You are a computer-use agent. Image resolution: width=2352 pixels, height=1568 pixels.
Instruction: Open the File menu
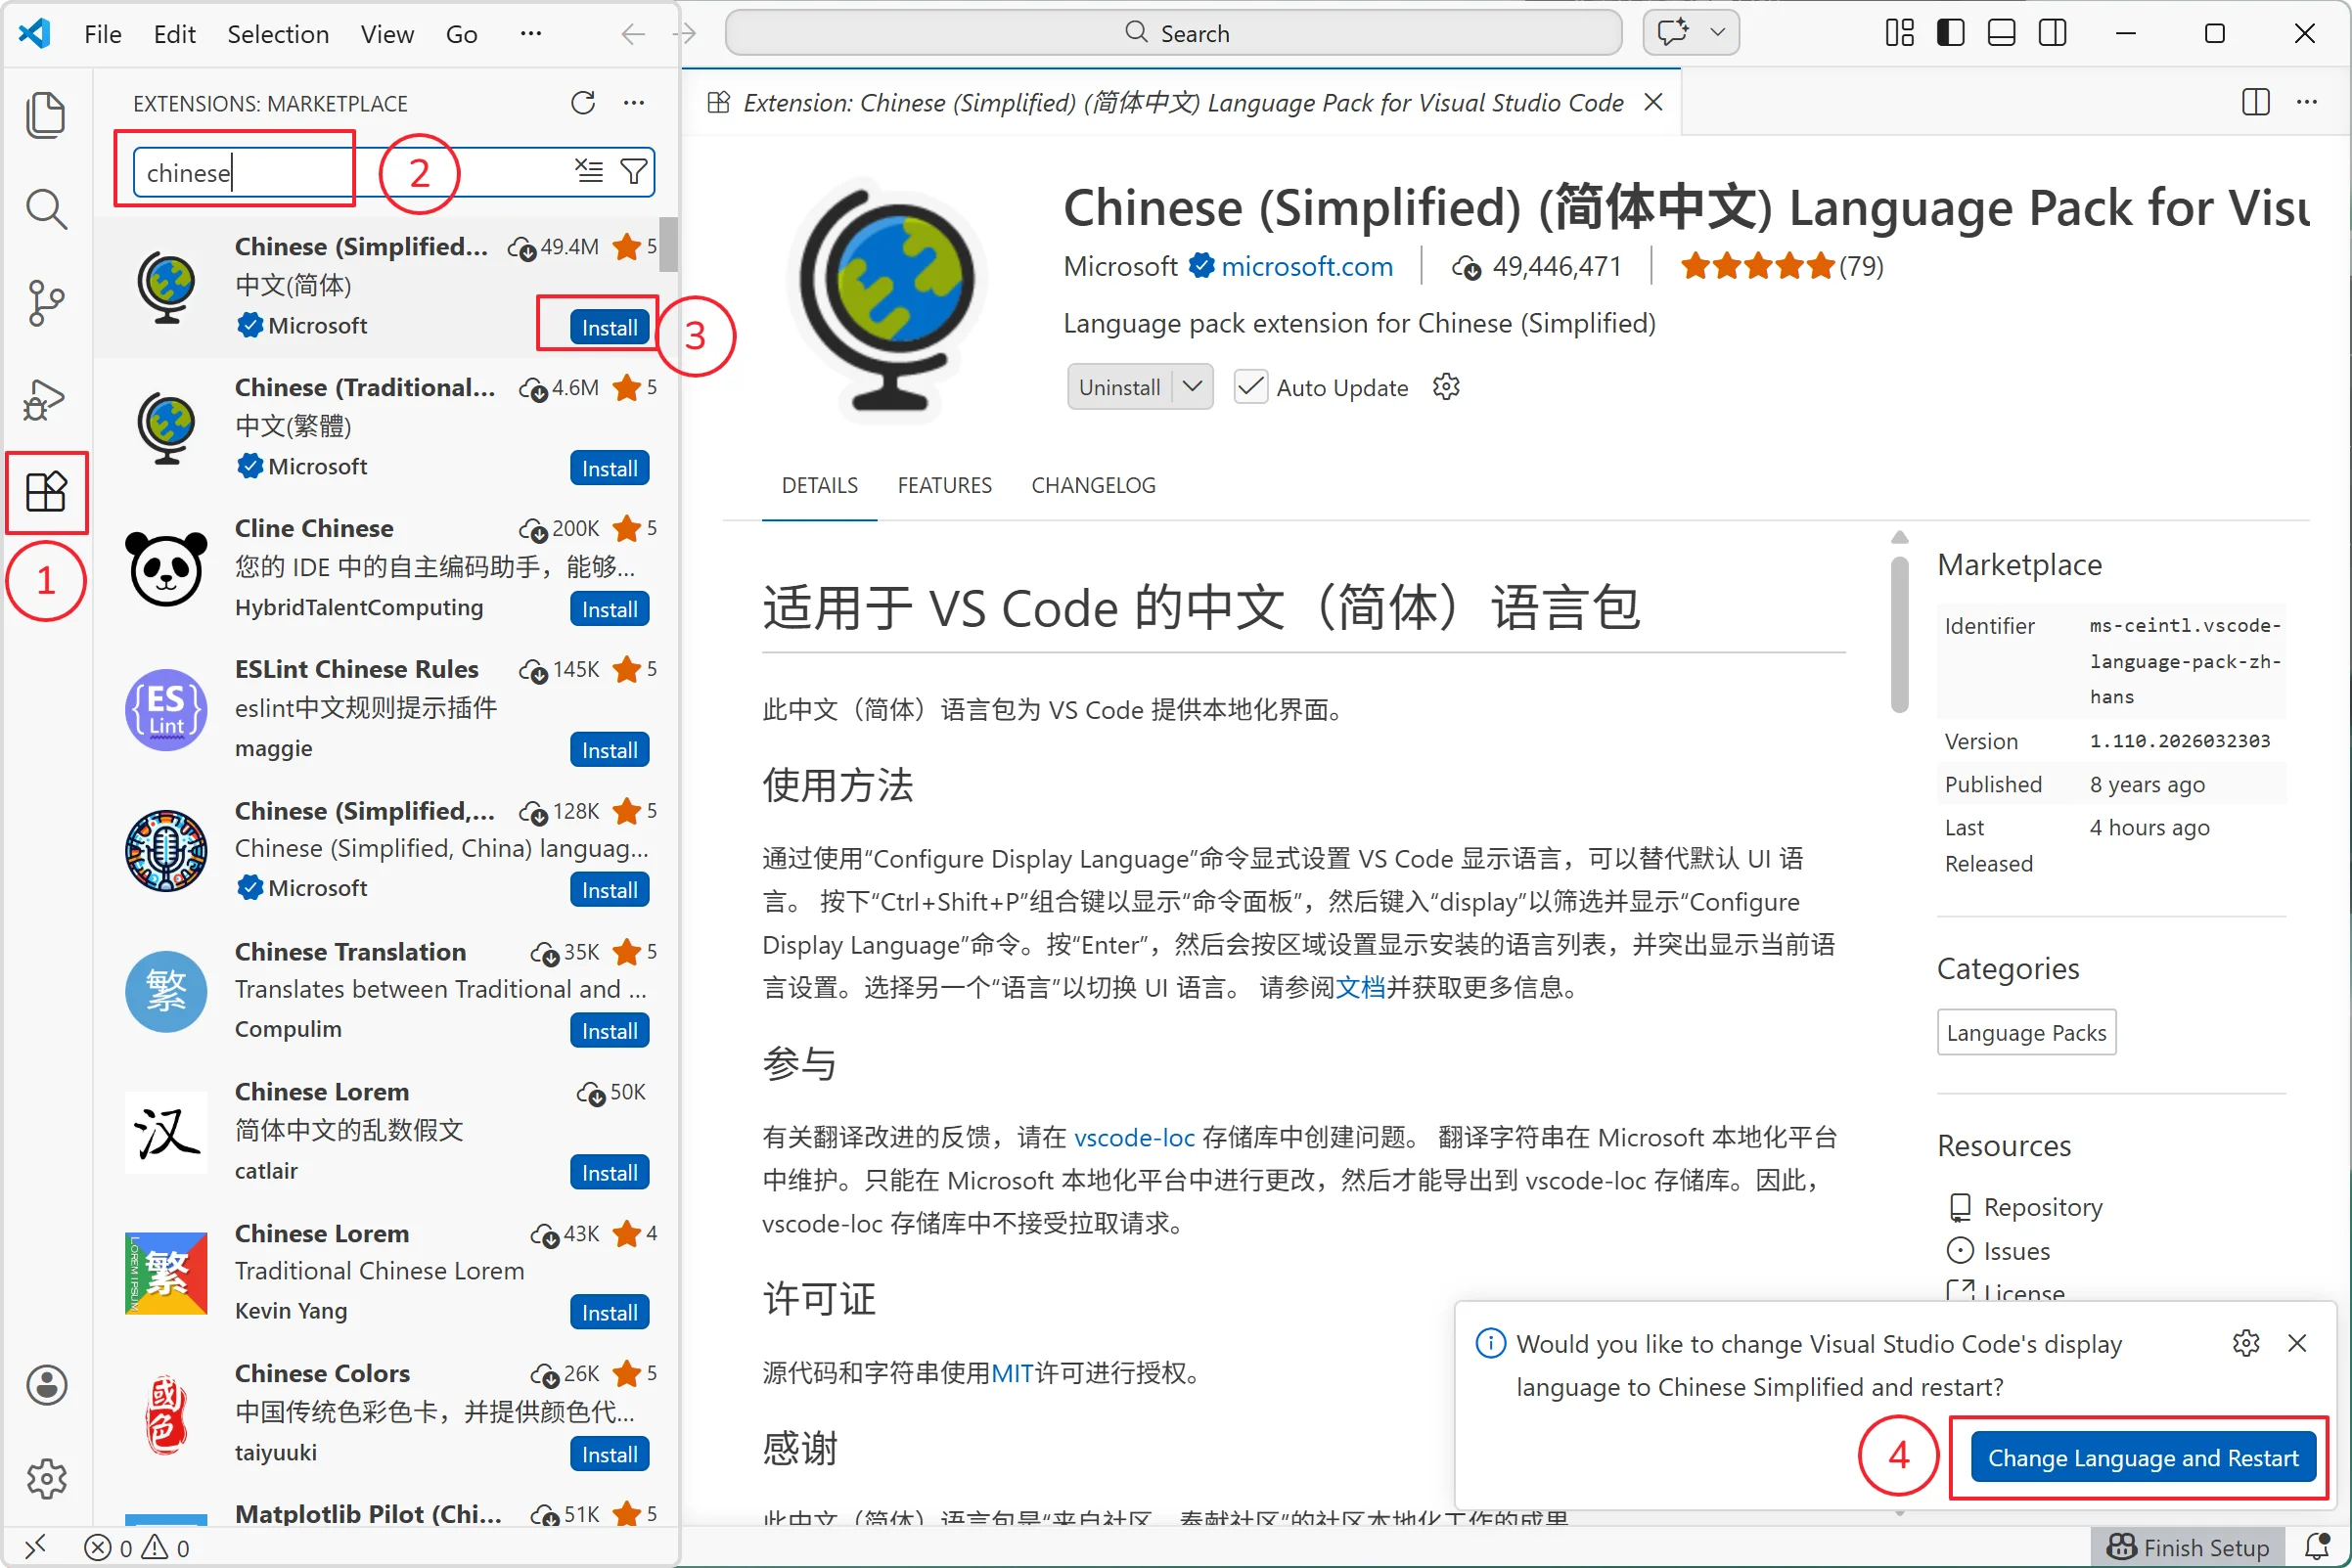[103, 34]
